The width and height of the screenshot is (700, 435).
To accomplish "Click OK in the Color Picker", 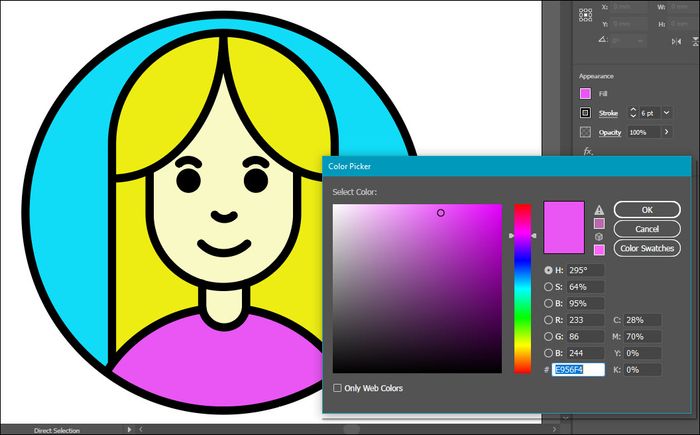I will [647, 210].
